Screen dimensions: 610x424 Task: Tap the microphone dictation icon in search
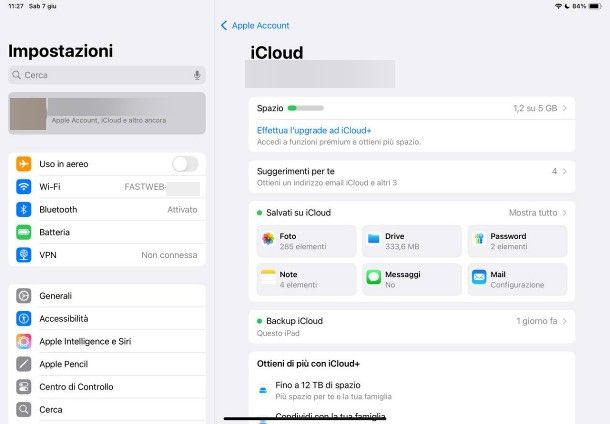[197, 75]
